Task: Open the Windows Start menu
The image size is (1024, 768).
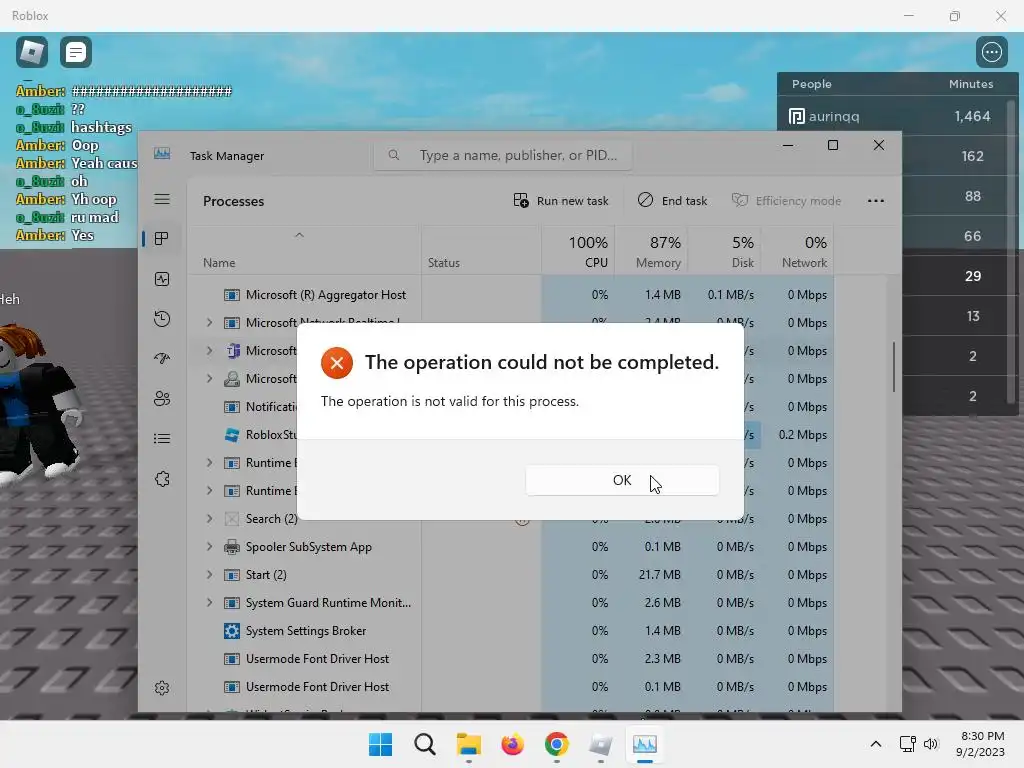Action: point(380,744)
